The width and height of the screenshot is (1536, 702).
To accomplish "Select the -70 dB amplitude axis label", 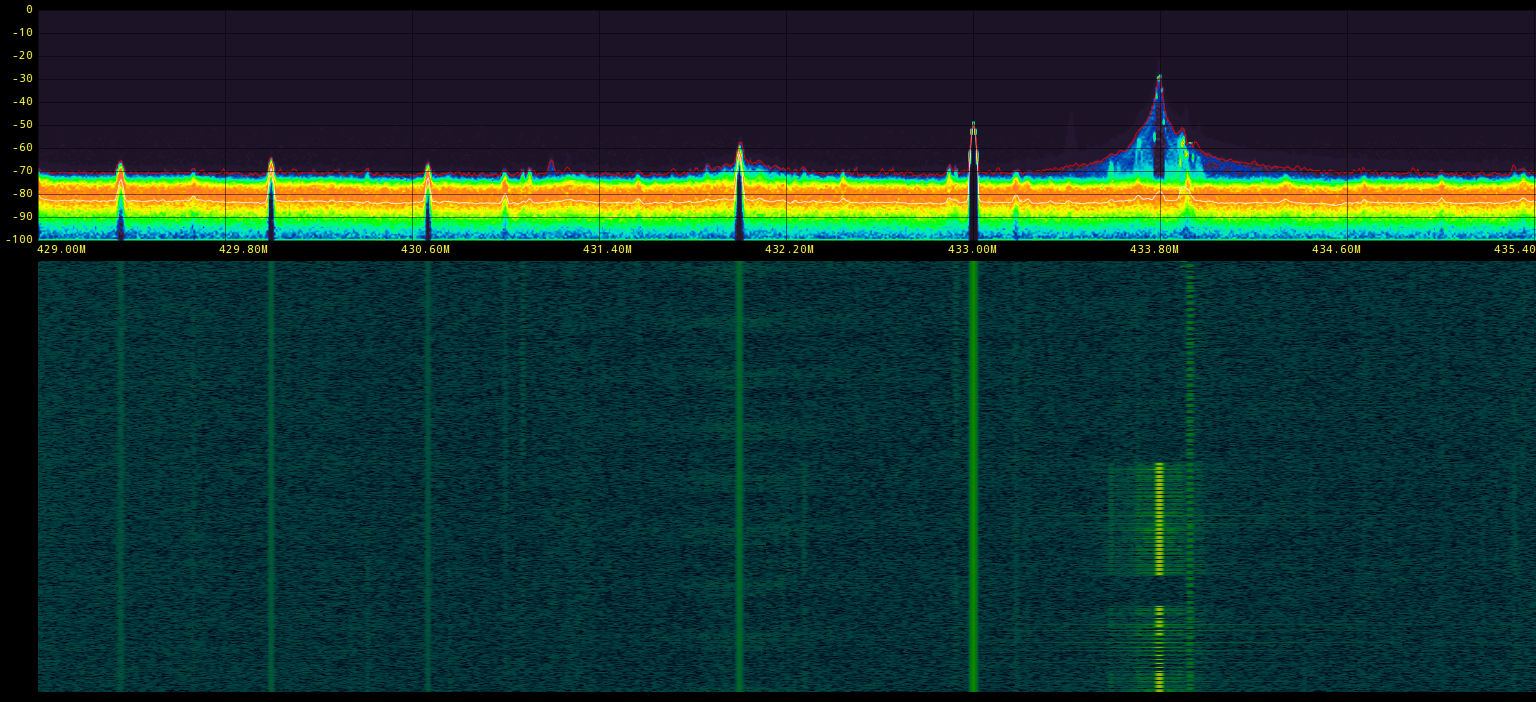I will [x=22, y=171].
